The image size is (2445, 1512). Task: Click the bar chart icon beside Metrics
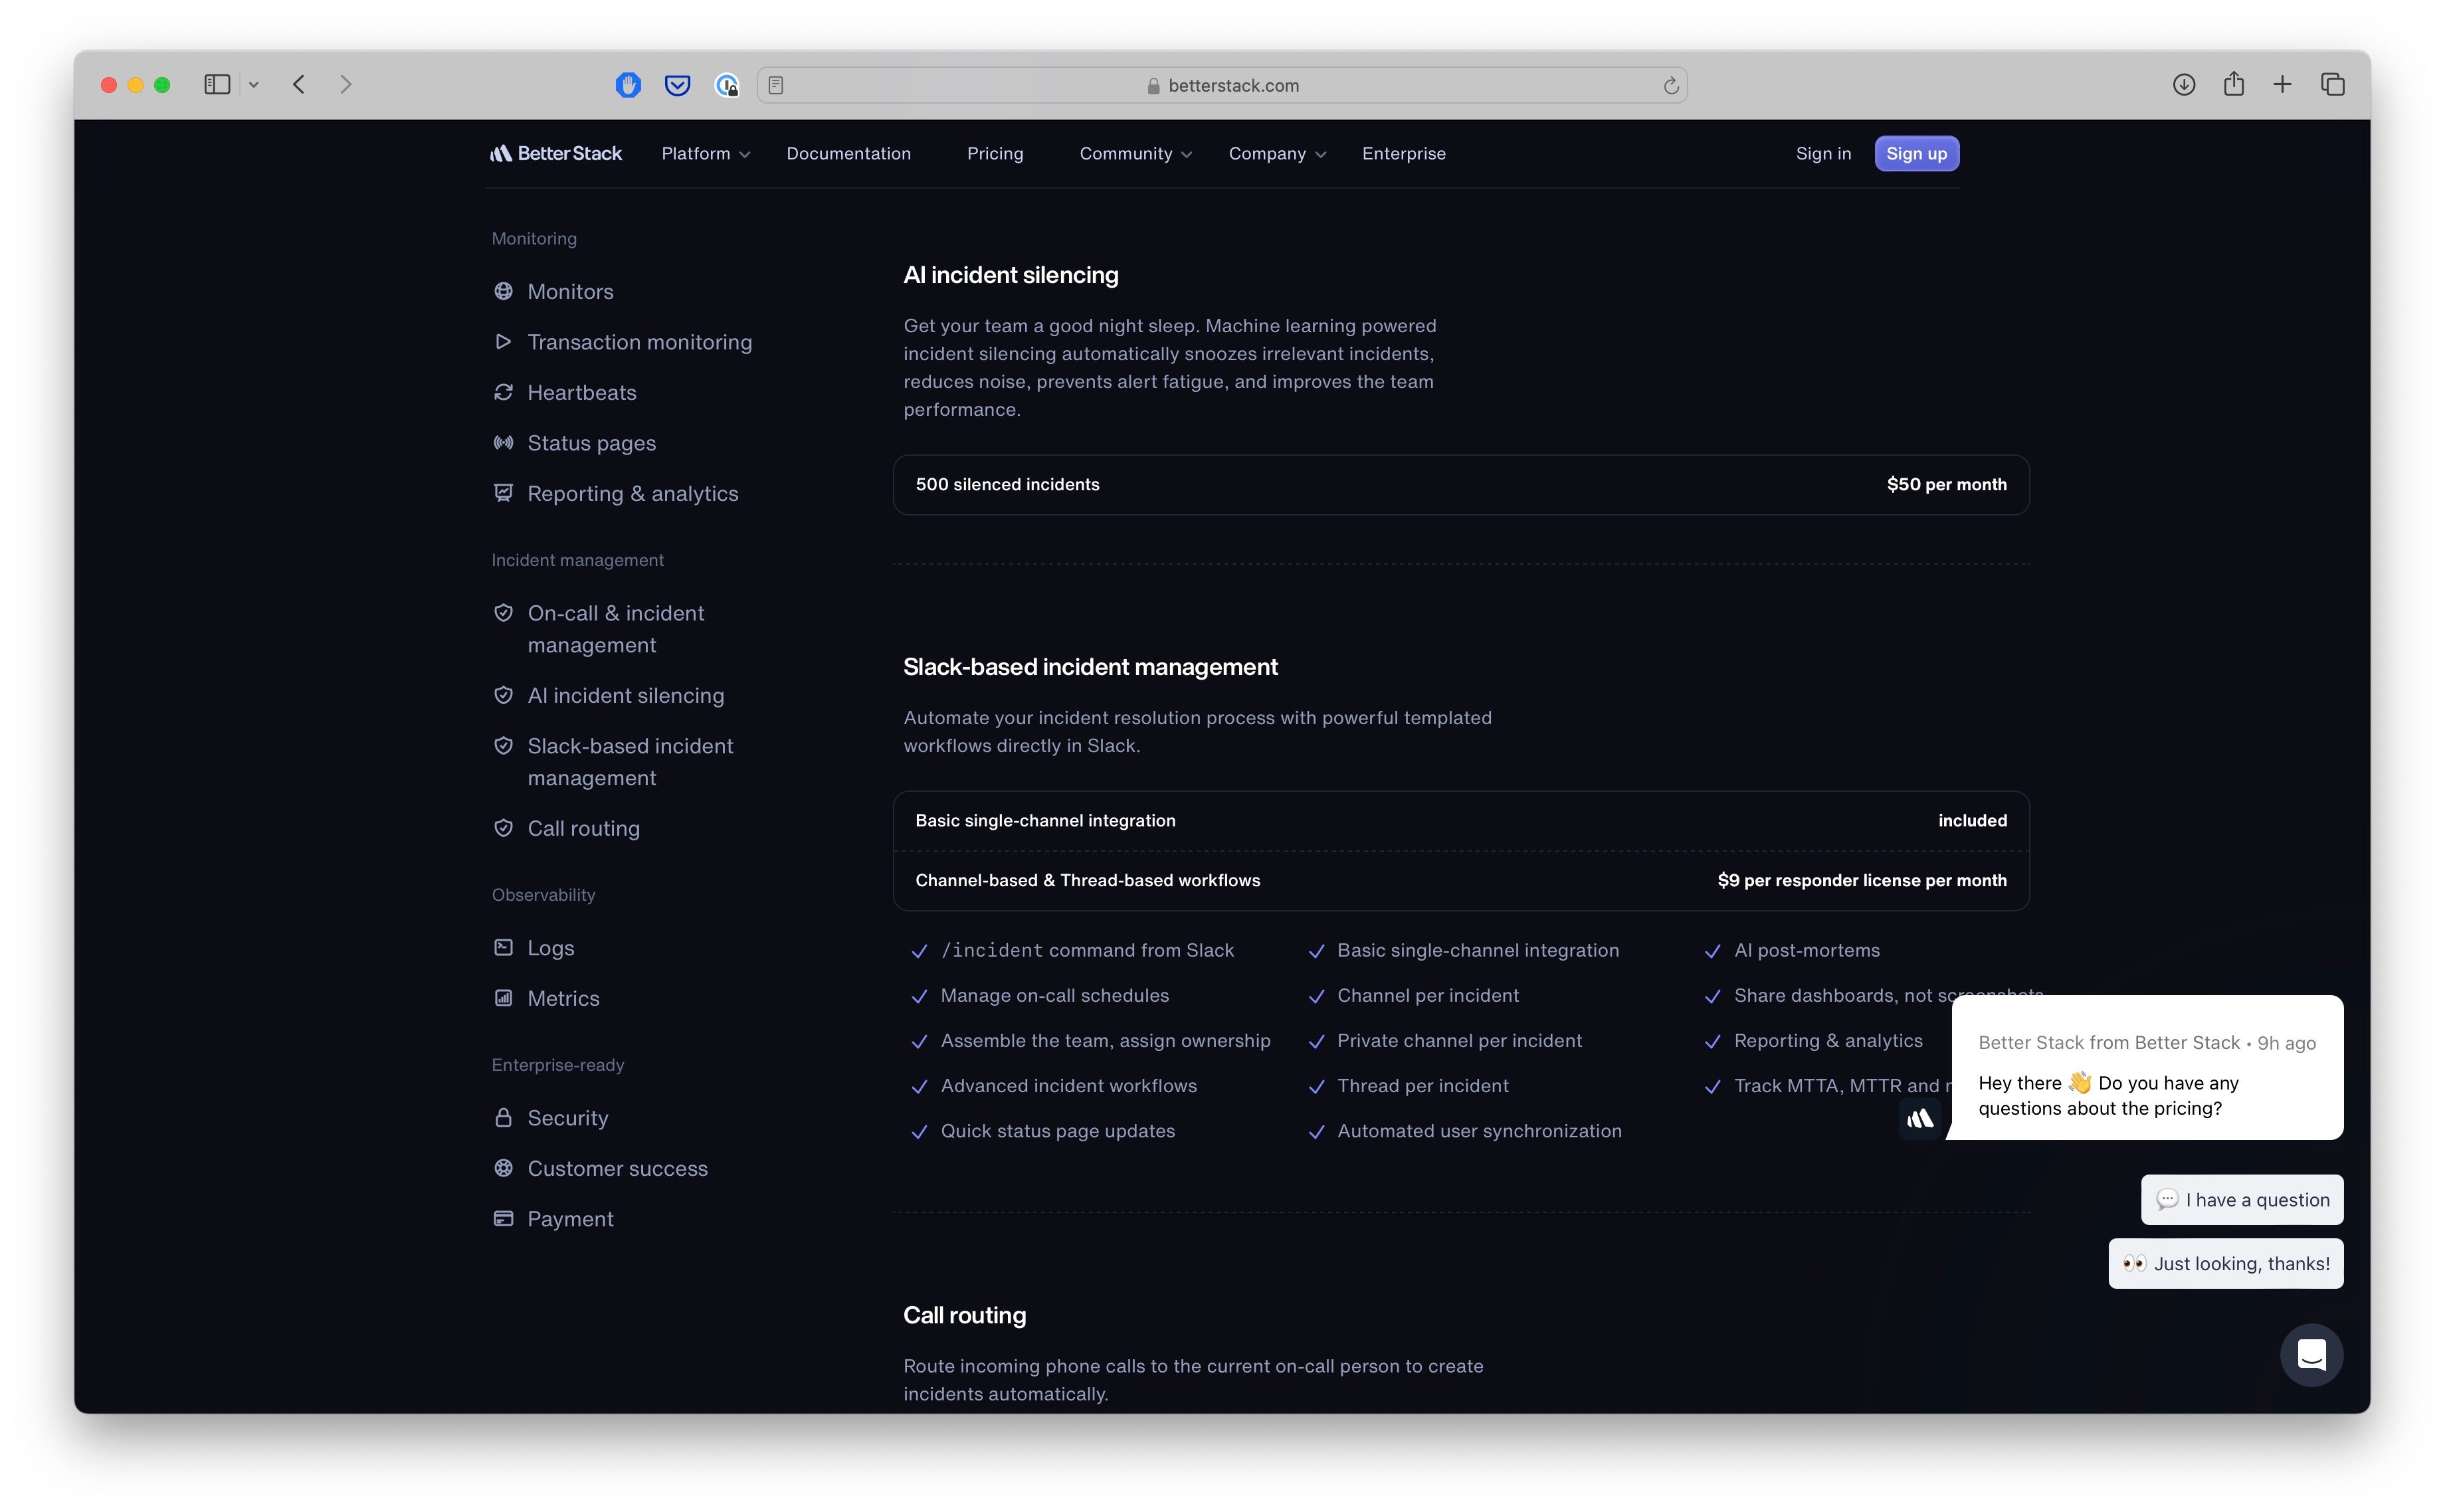pos(503,998)
